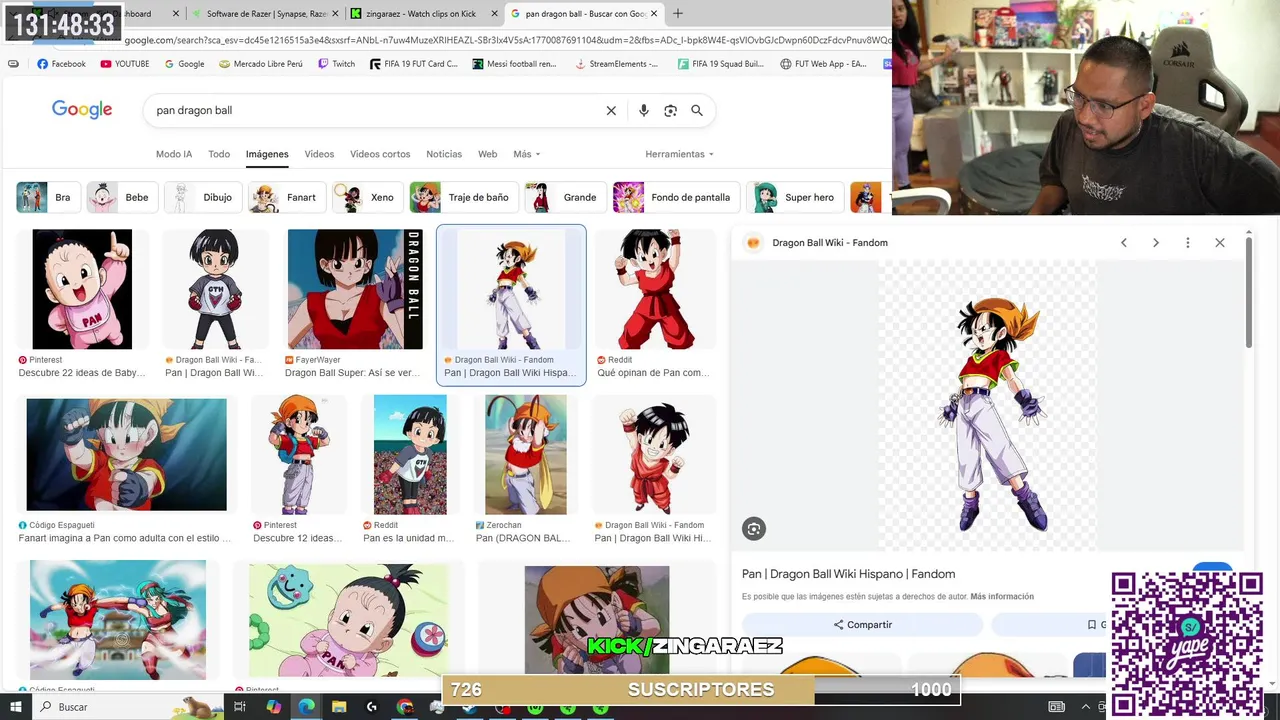Click the Compartir share button
The image size is (1280, 720).
pos(862,625)
